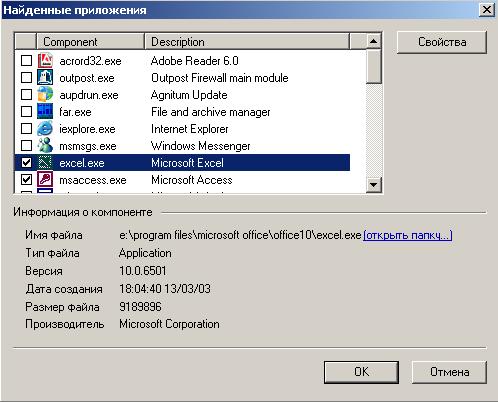Click the blue FAR manager icon beside far.exe
Screen dimensions: 498x402
[x=45, y=112]
